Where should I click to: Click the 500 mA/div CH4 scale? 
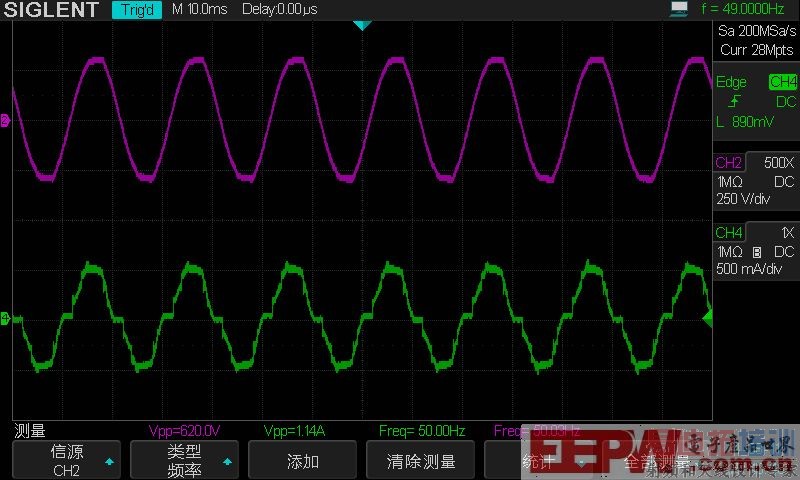point(748,269)
